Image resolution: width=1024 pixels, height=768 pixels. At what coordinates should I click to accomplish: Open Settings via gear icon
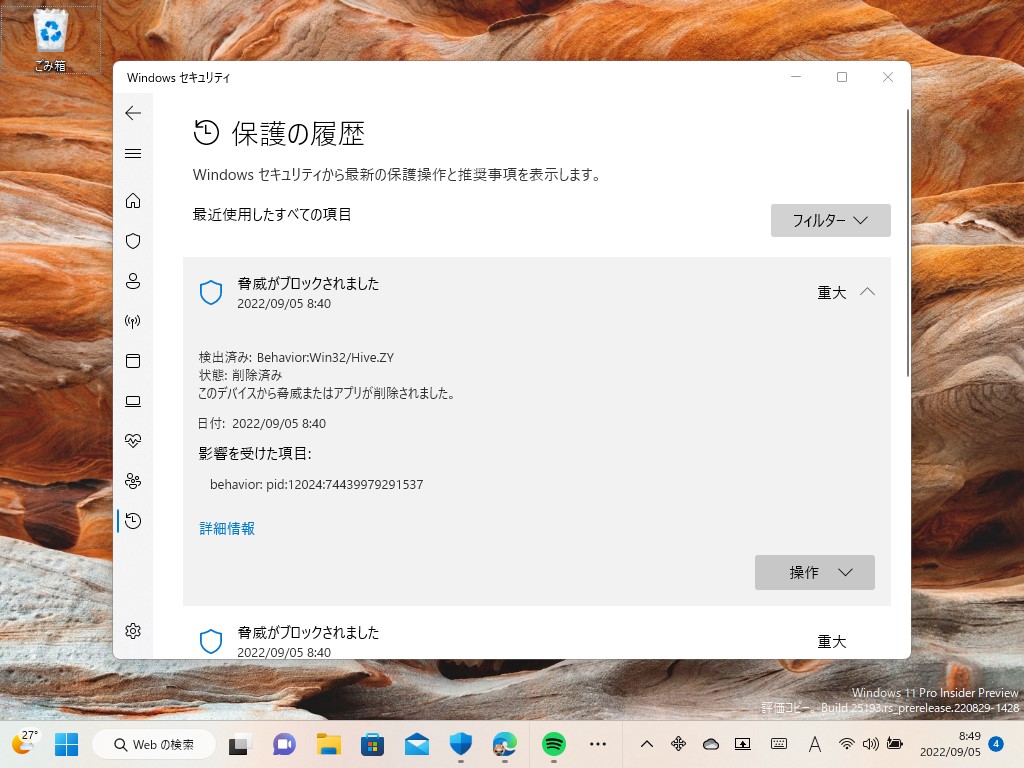coord(133,631)
